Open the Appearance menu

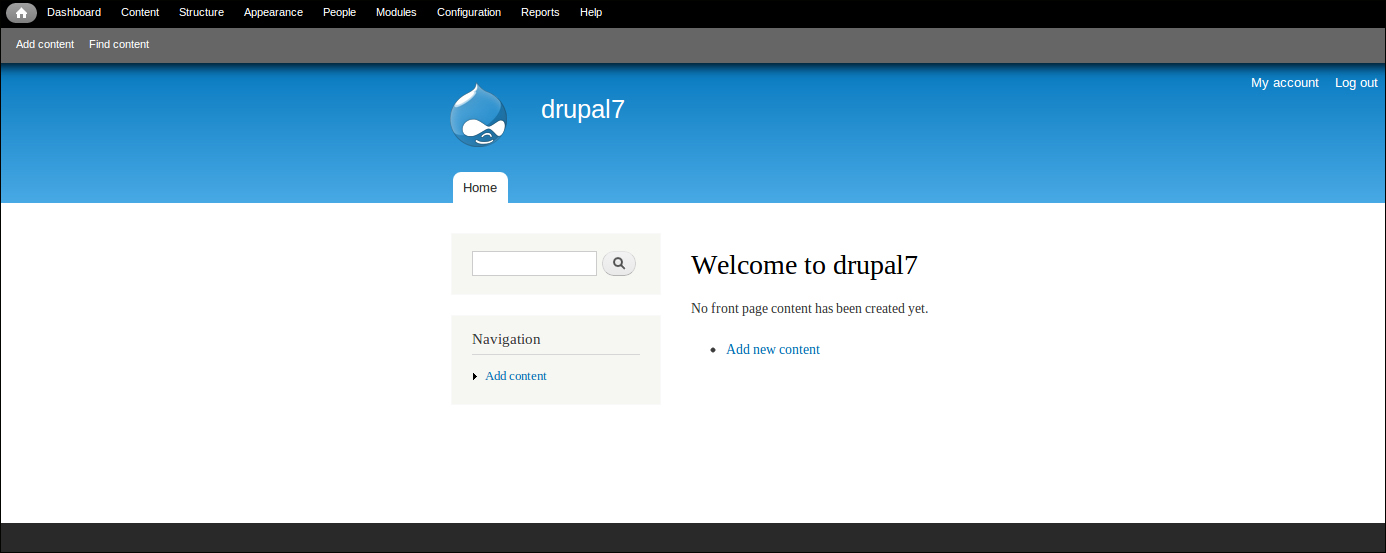(273, 12)
